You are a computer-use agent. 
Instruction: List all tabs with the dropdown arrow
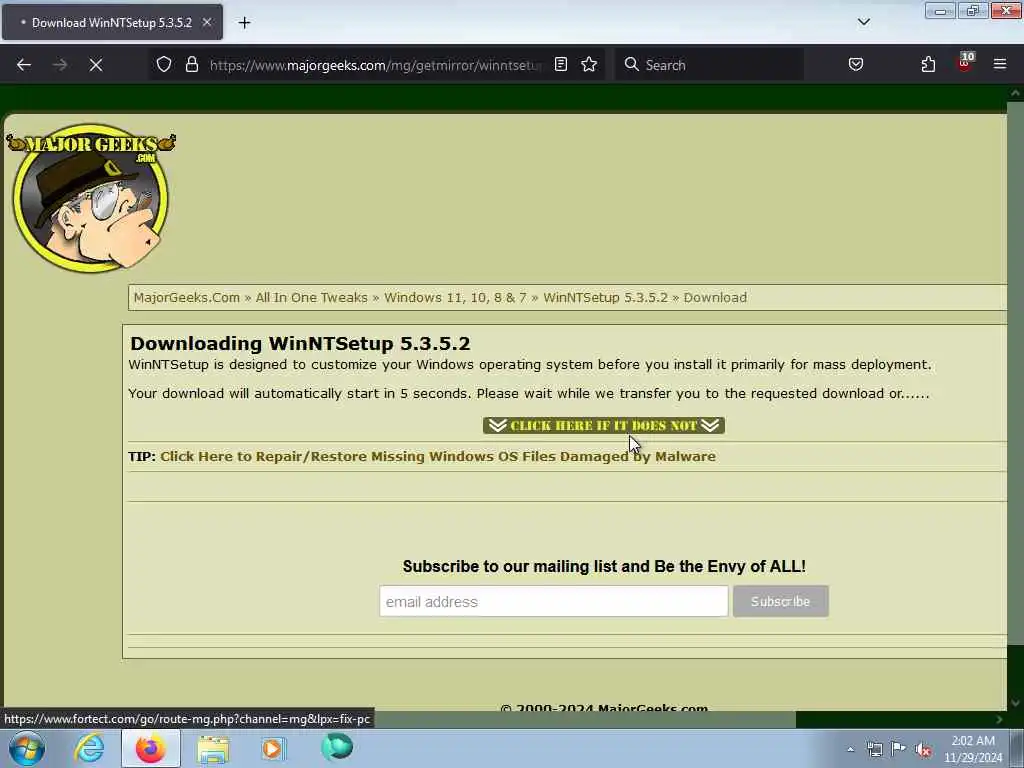pyautogui.click(x=863, y=22)
